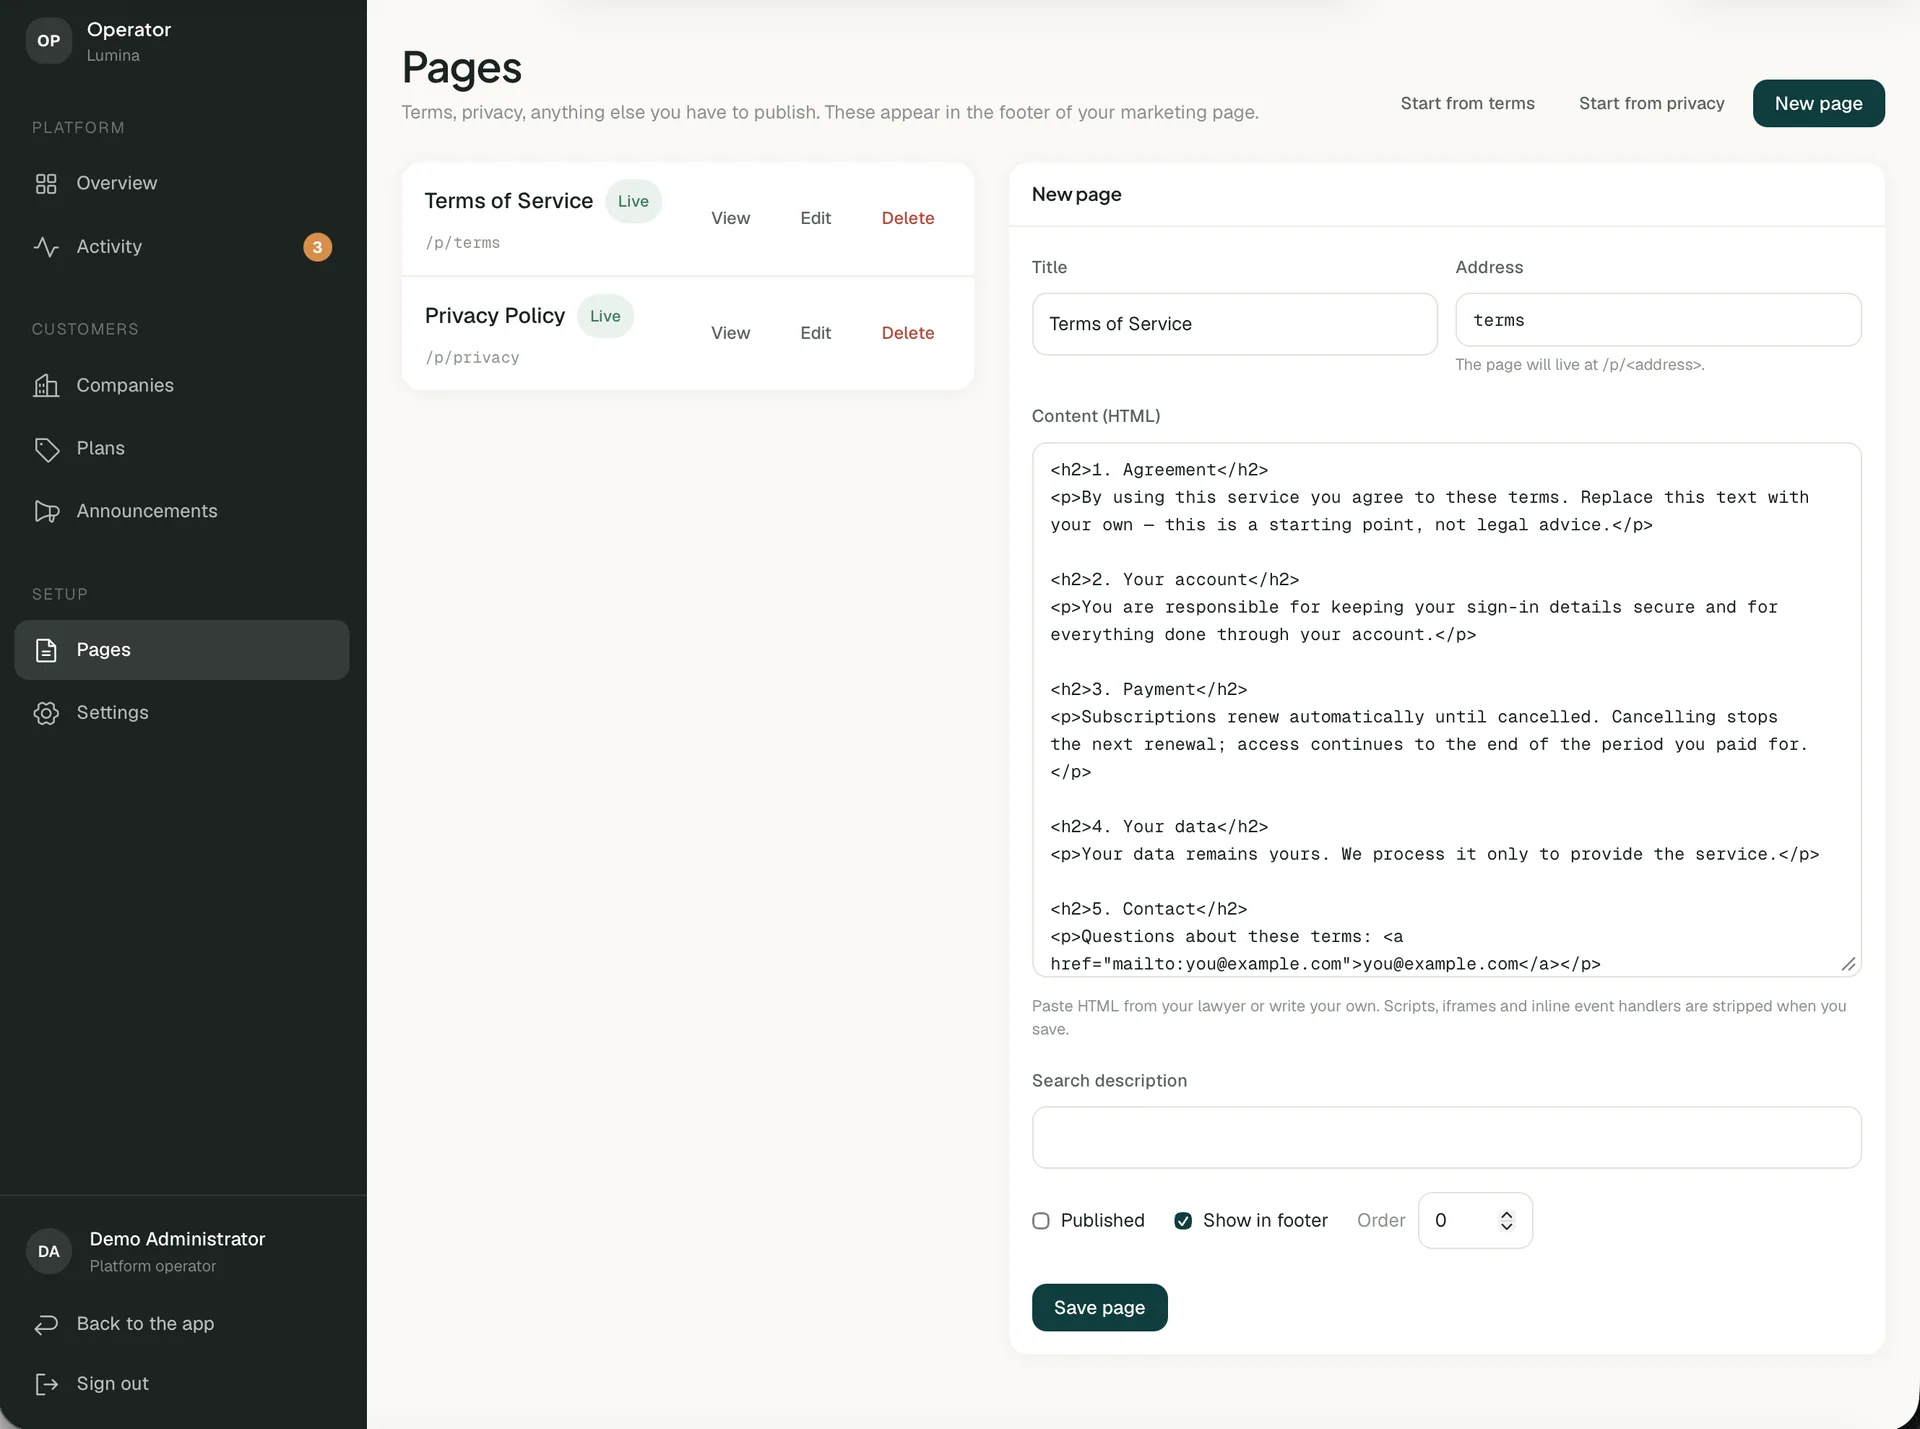
Task: Click the Sign out label
Action: [x=112, y=1384]
